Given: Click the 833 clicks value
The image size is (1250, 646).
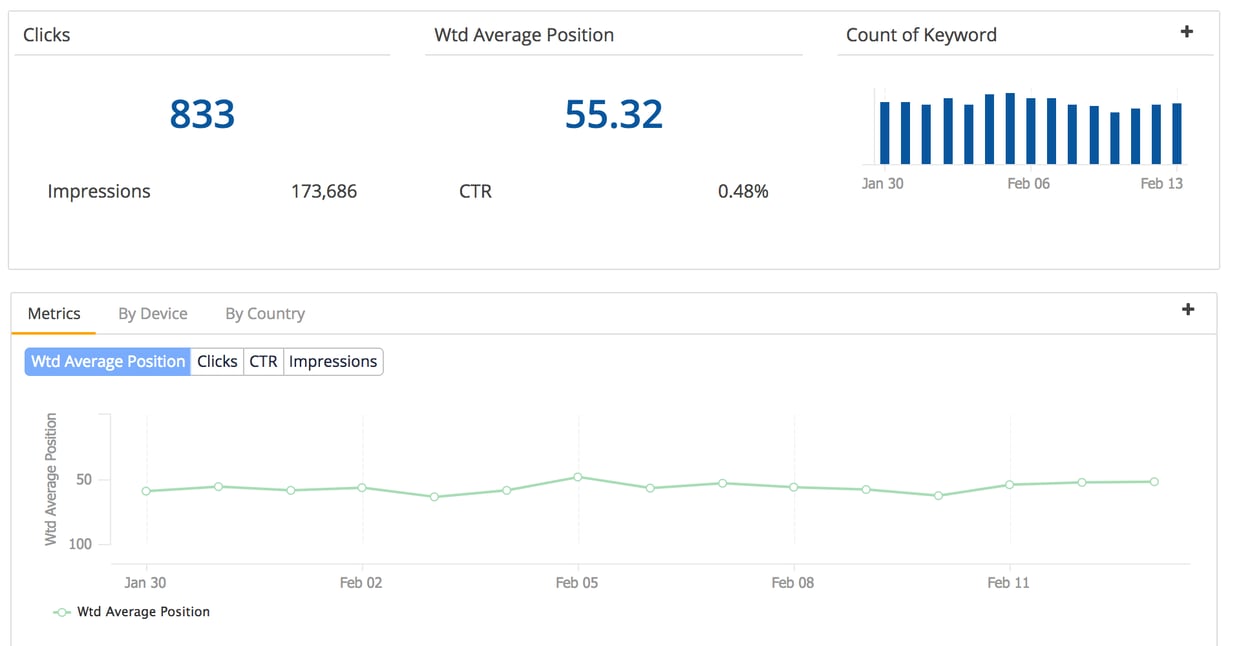Looking at the screenshot, I should [202, 114].
